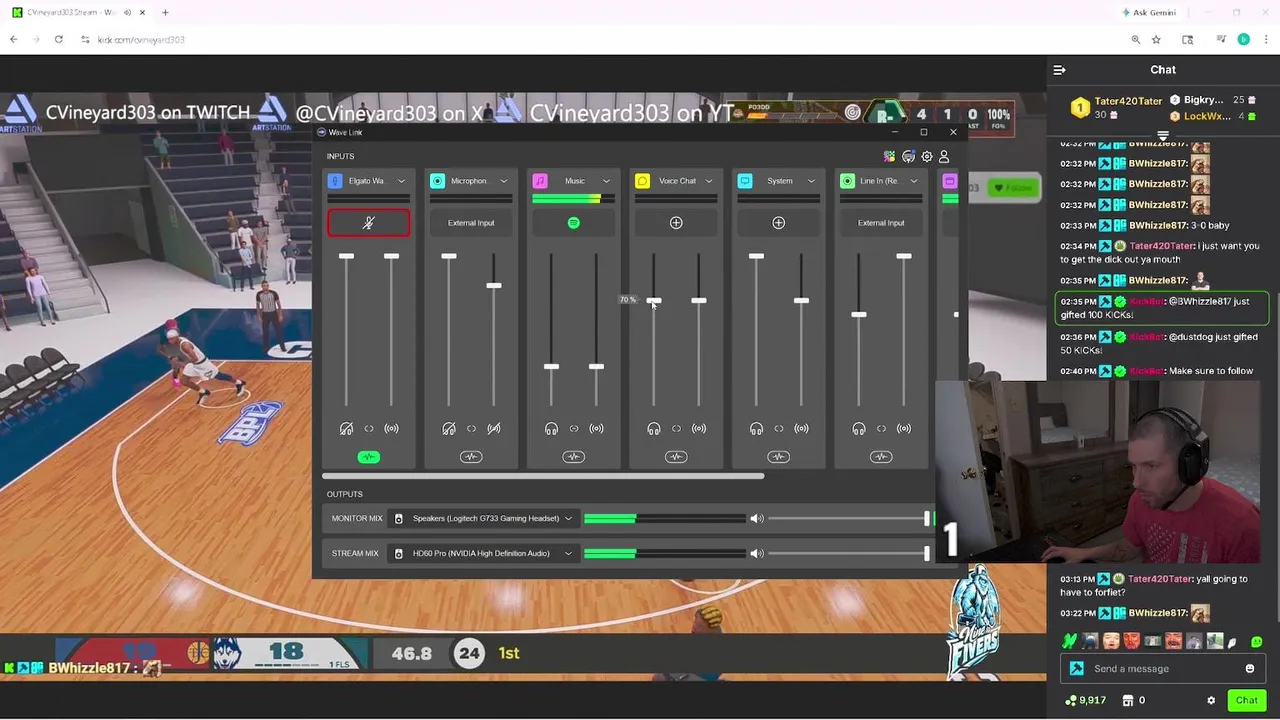Open the Spotify source in Music channel
1280x720 pixels.
573,223
